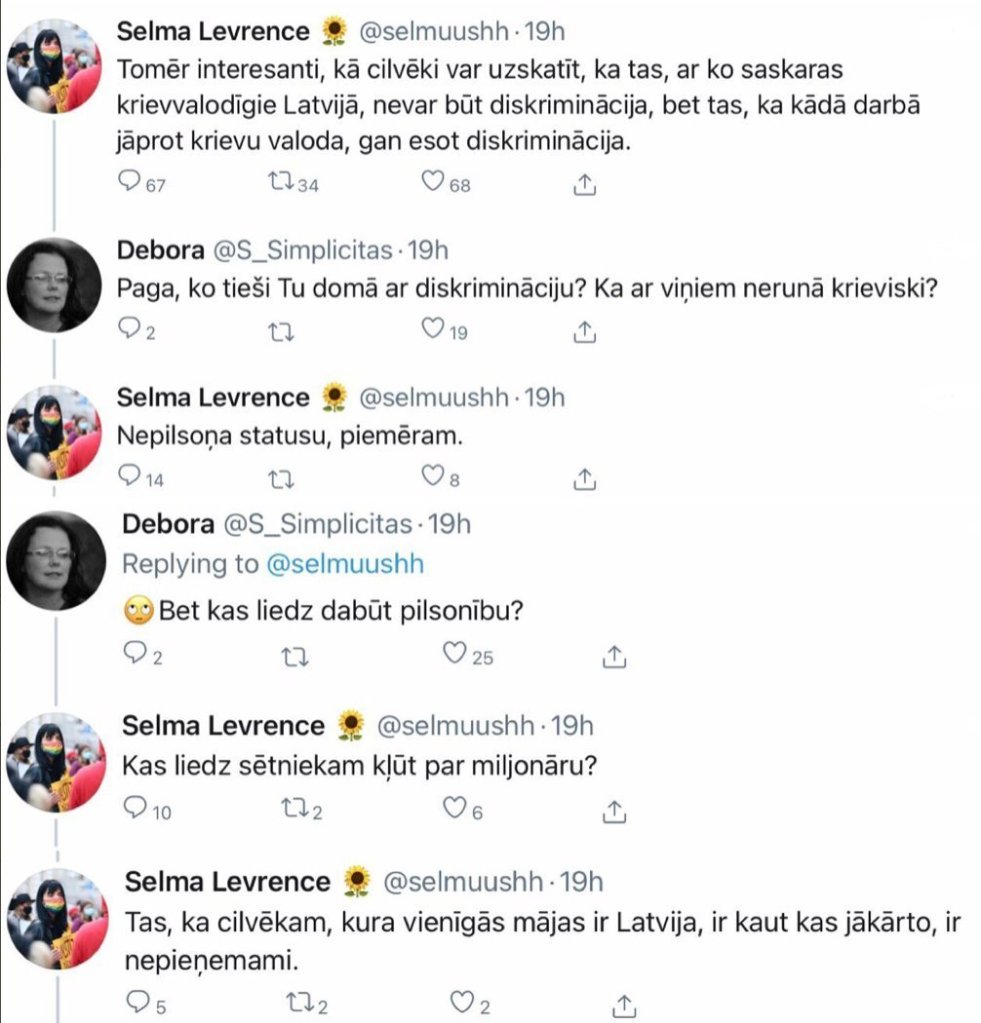Reply to the tweet with 10 replies
981x1023 pixels.
[x=134, y=808]
